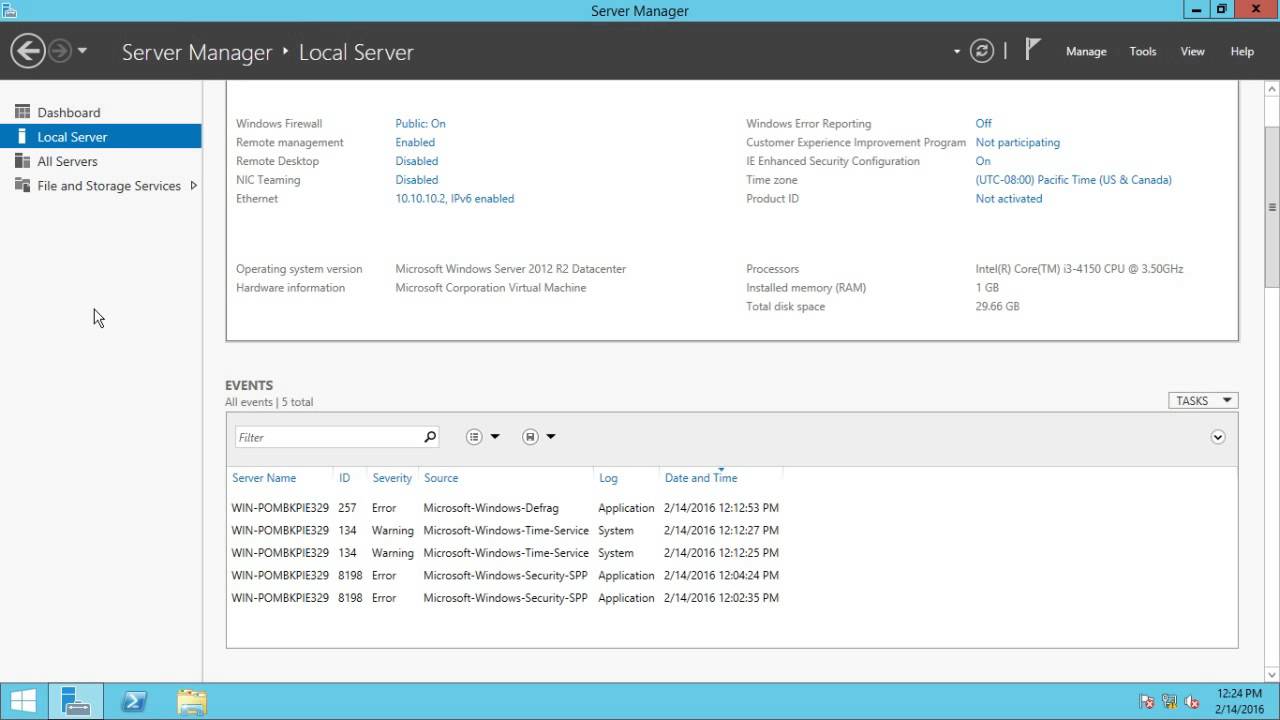Click the speaker volume tray icon
The width and height of the screenshot is (1280, 720).
coord(1191,702)
